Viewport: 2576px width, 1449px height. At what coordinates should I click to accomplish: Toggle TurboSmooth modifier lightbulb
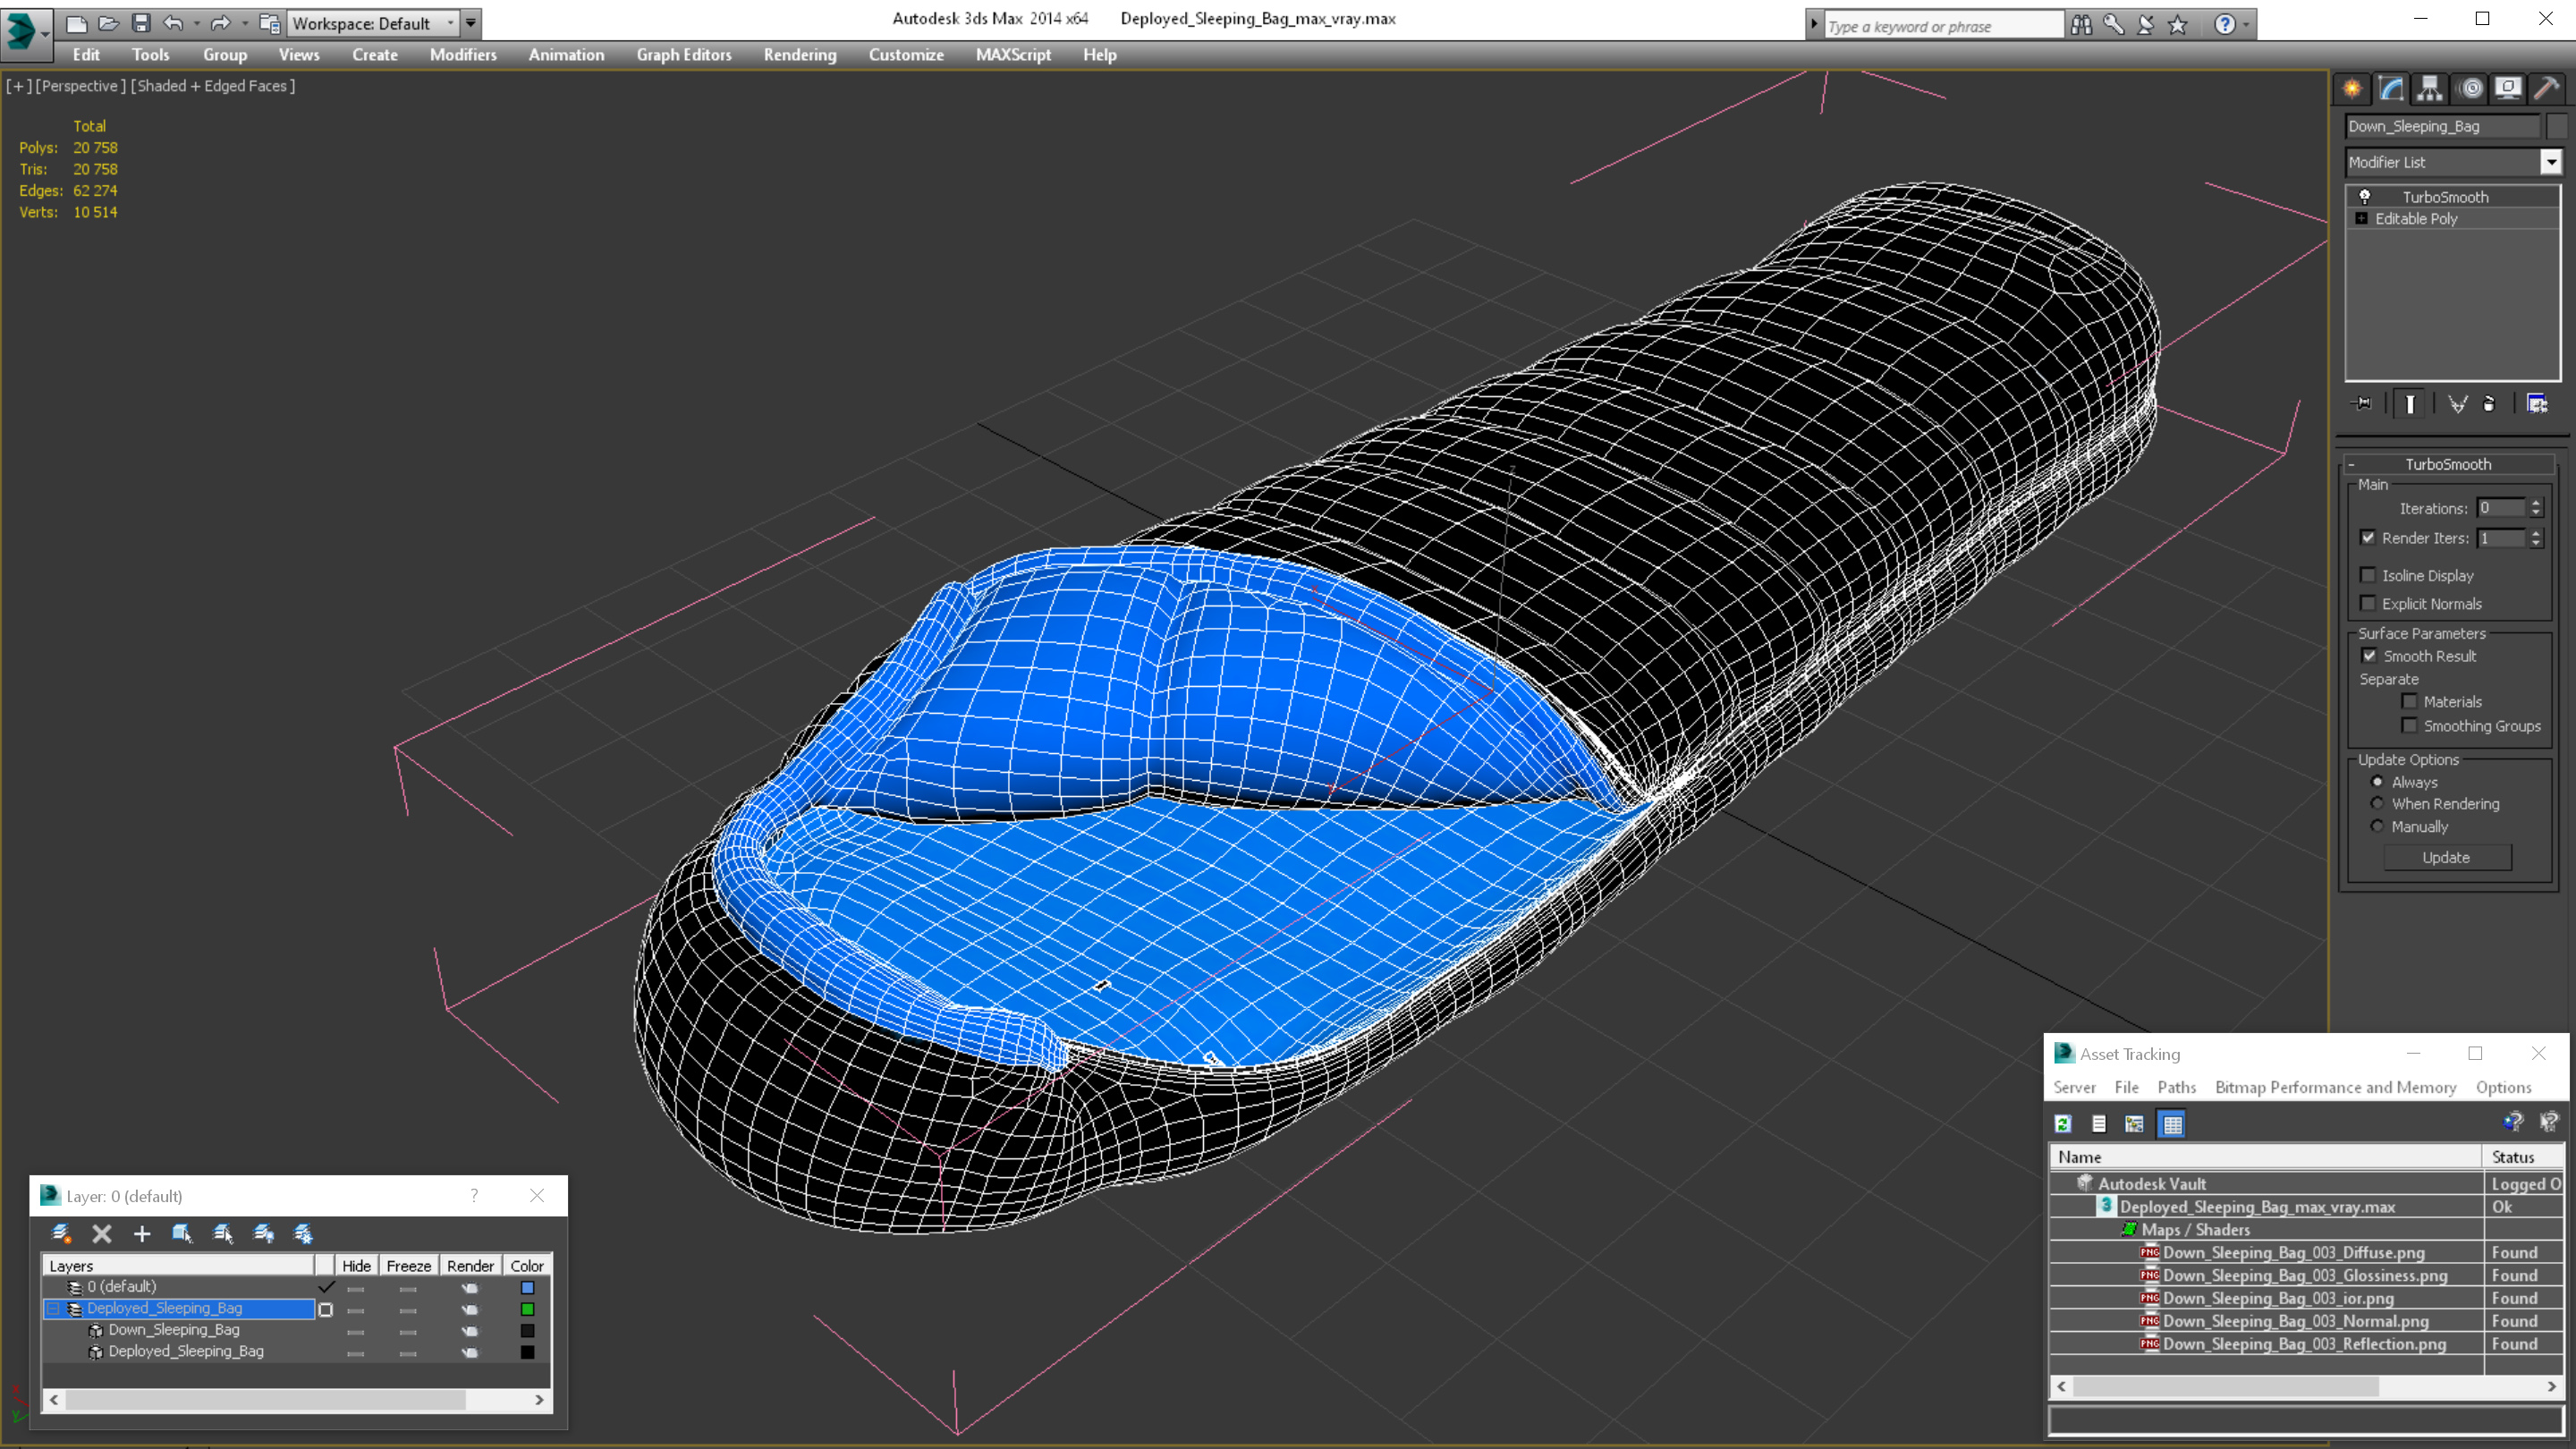tap(2365, 197)
